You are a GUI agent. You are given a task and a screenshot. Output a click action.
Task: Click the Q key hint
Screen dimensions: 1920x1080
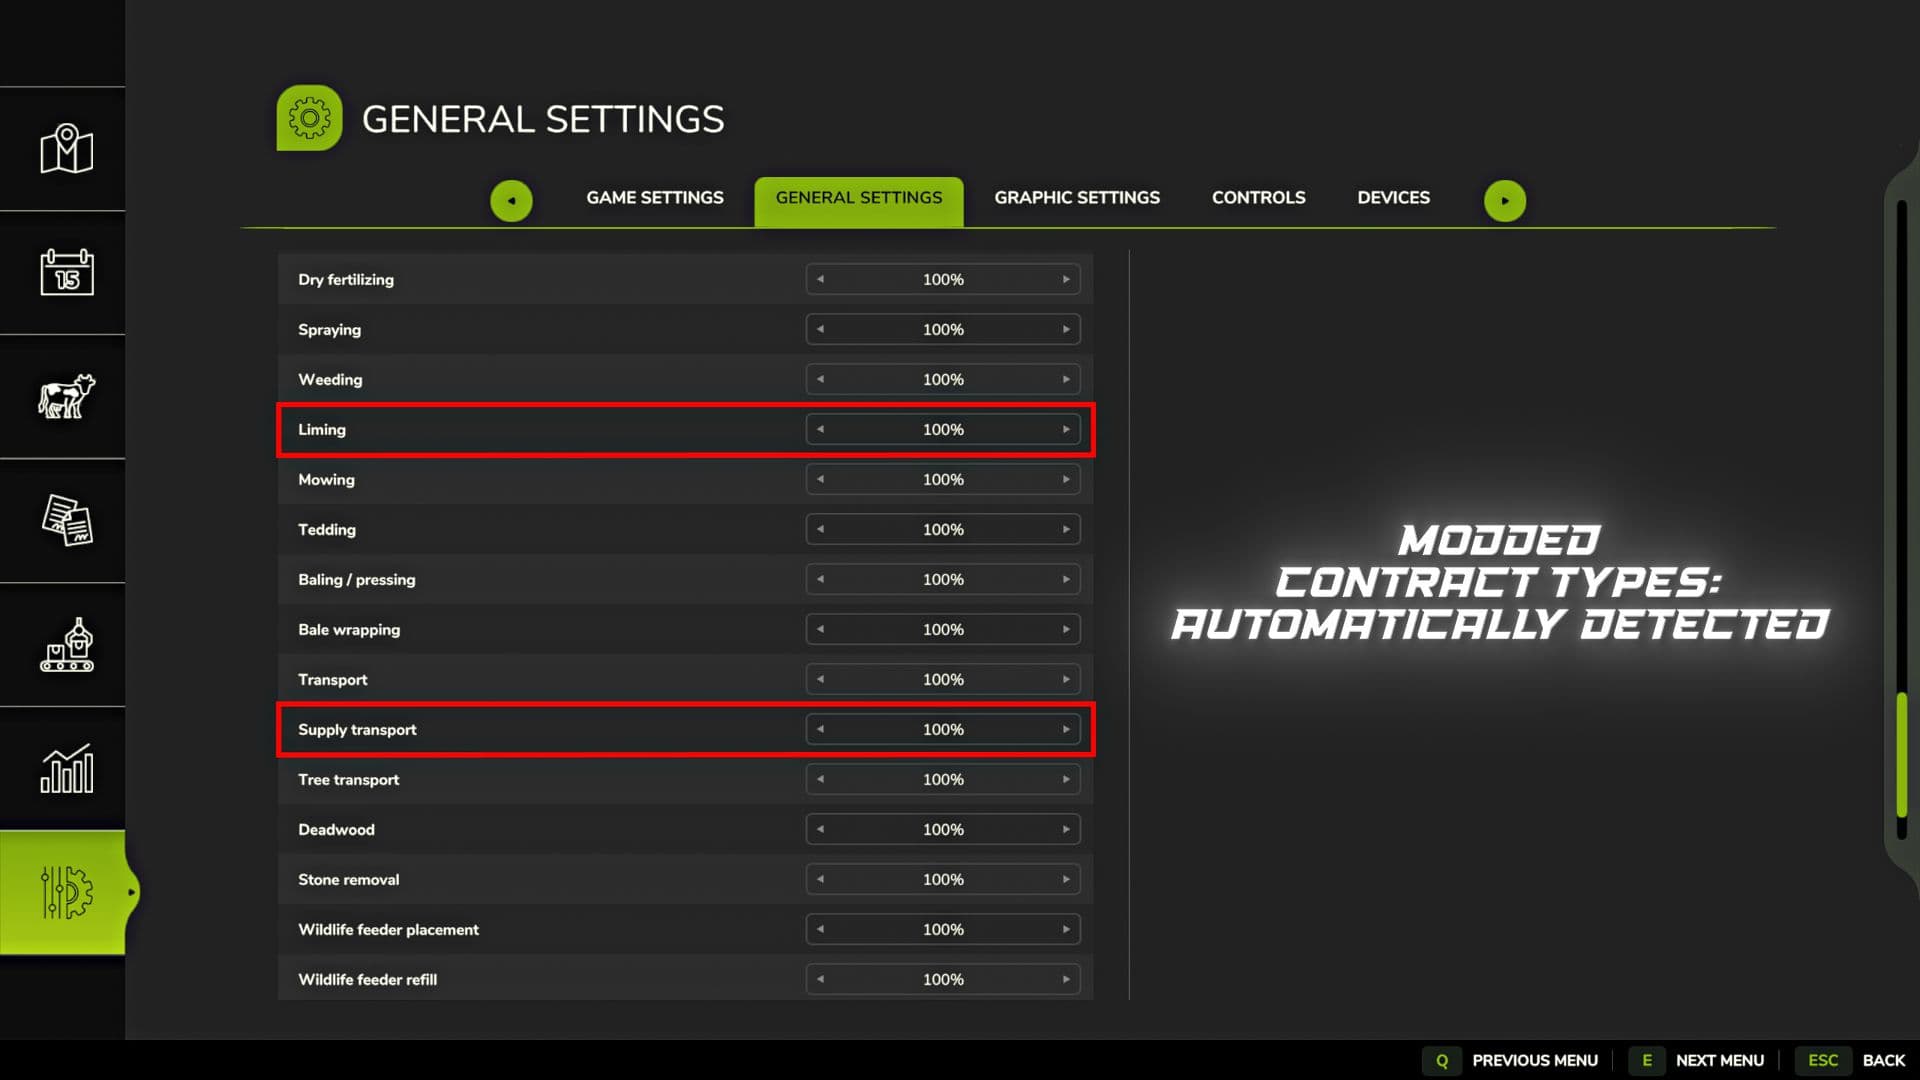point(1442,1060)
